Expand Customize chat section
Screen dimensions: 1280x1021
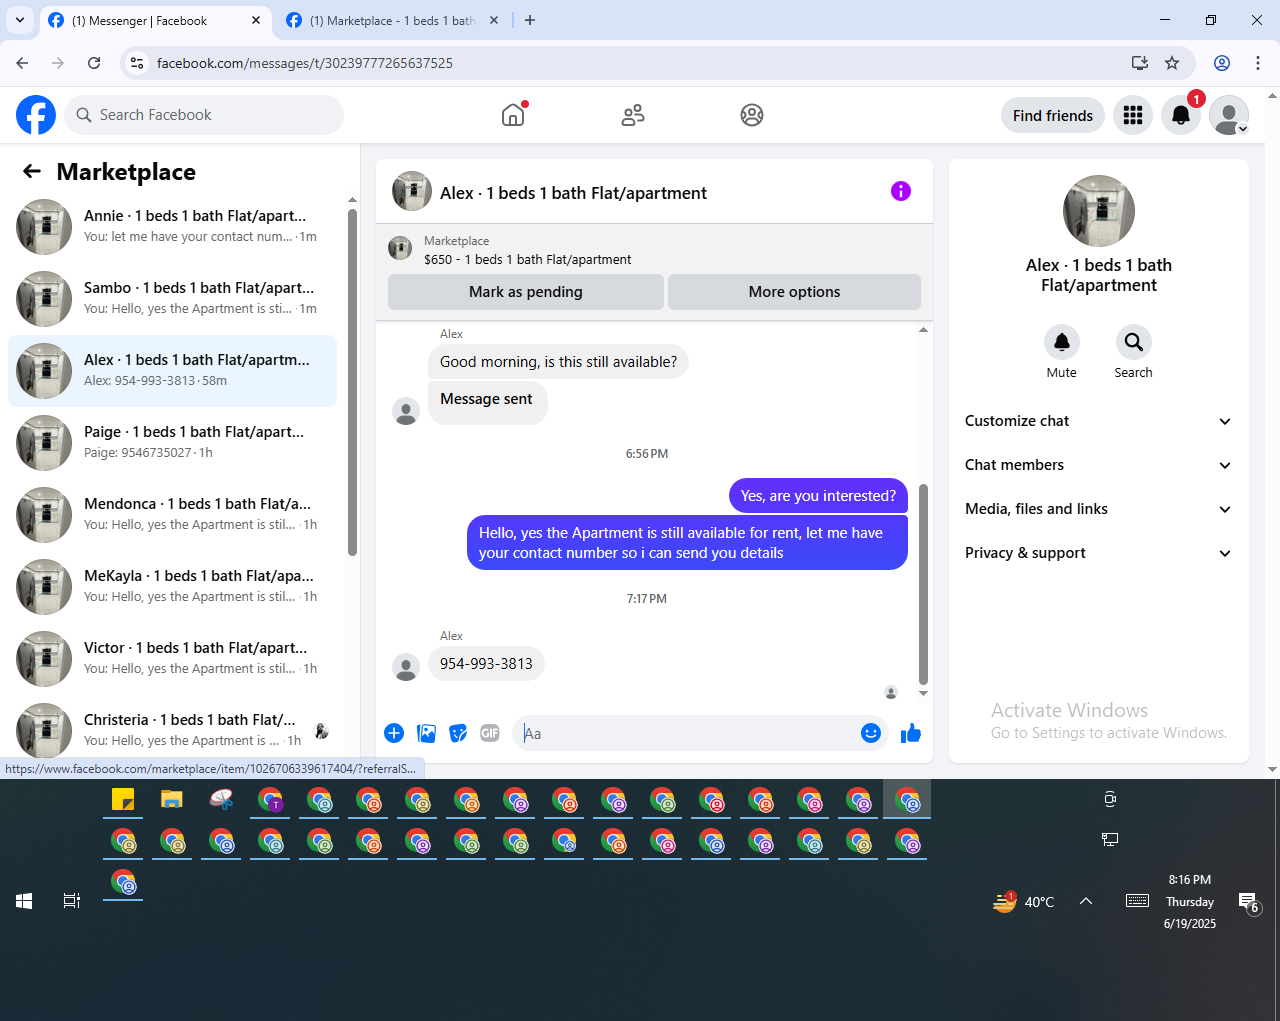pos(1099,421)
